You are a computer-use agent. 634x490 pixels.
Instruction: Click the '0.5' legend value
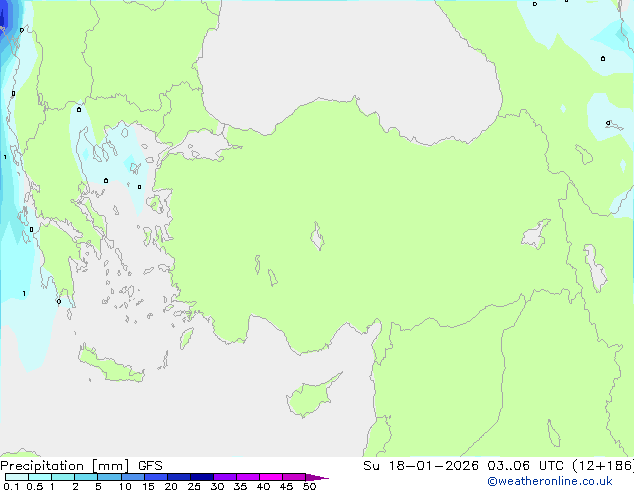coord(35,486)
